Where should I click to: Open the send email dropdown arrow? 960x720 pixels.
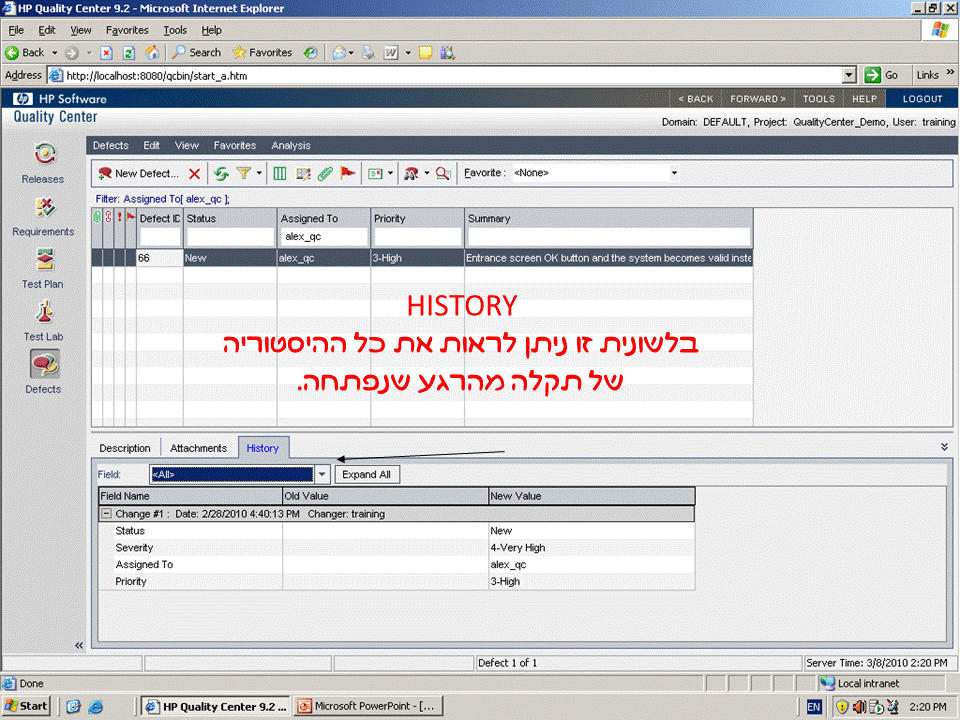pyautogui.click(x=390, y=174)
